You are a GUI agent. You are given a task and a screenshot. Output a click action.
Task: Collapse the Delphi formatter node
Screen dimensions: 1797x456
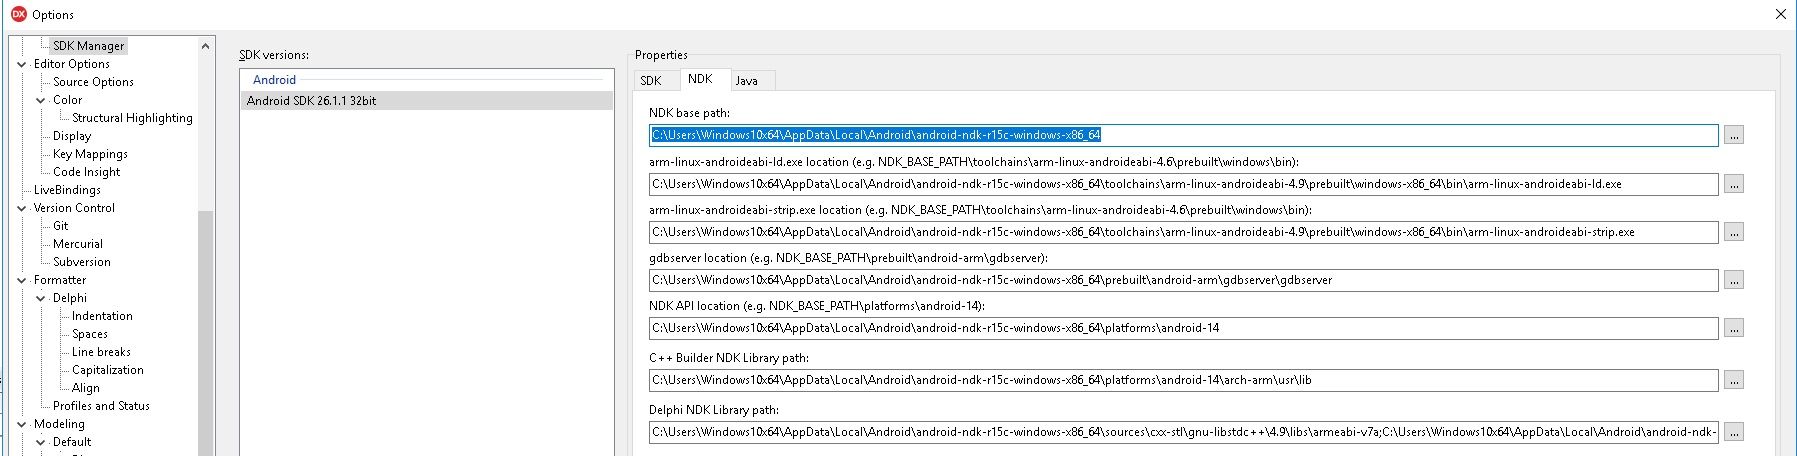coord(41,298)
